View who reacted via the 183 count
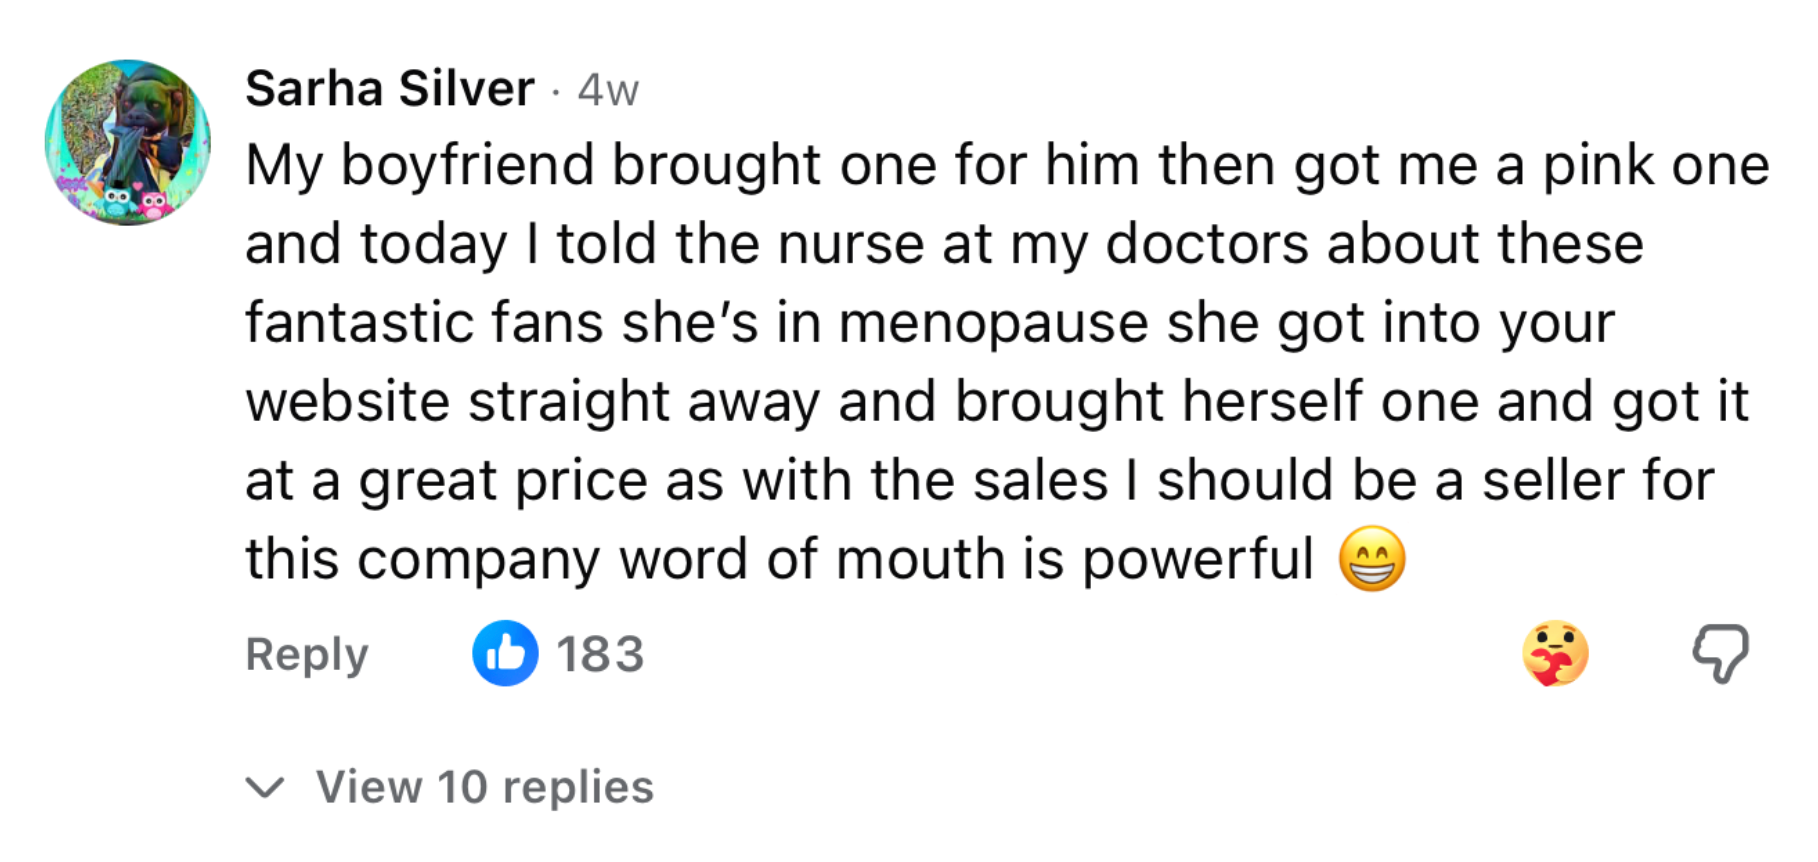The height and width of the screenshot is (862, 1818). [x=600, y=655]
